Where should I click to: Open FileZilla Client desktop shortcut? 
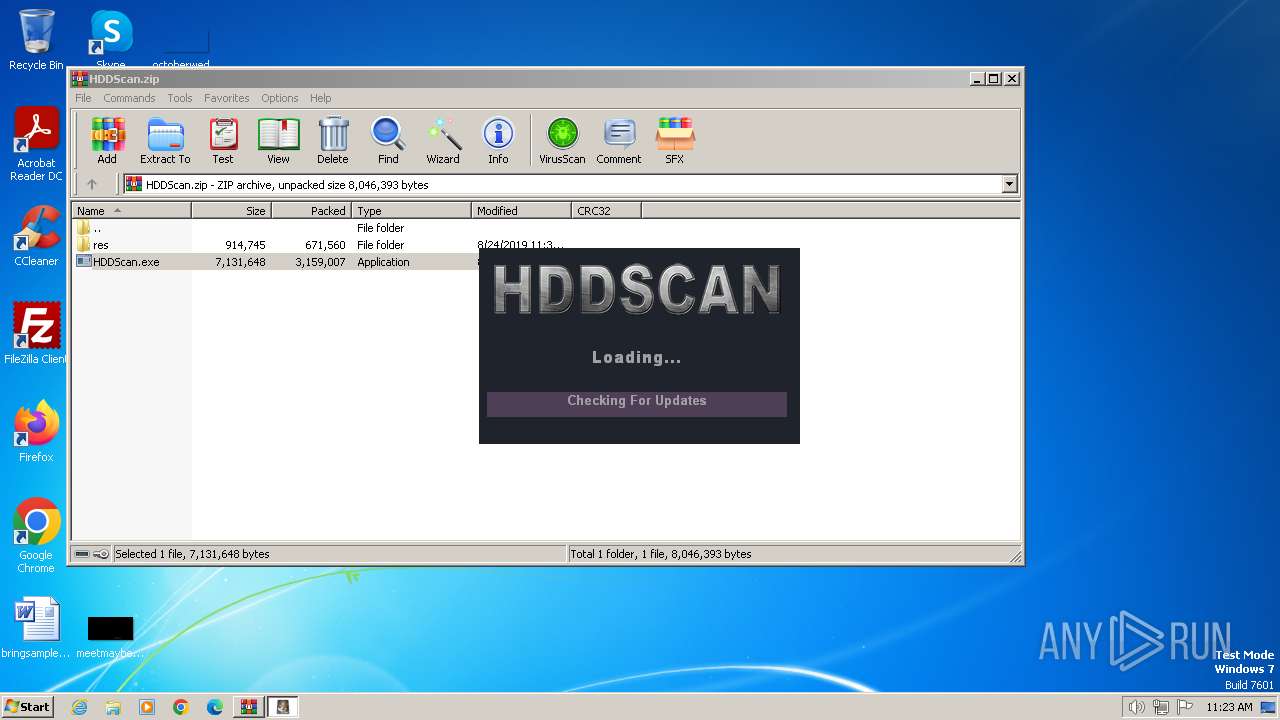pyautogui.click(x=36, y=333)
